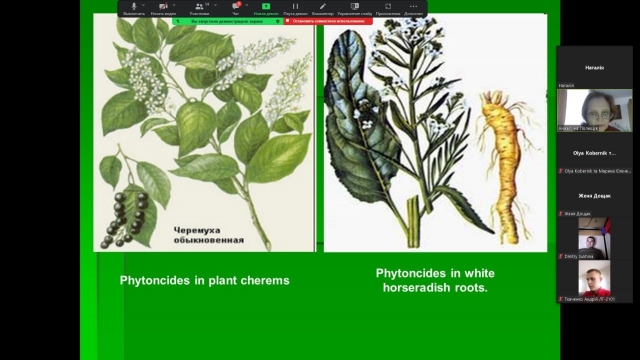640x360 pixels.
Task: Expand the video options arrow
Action: click(174, 5)
